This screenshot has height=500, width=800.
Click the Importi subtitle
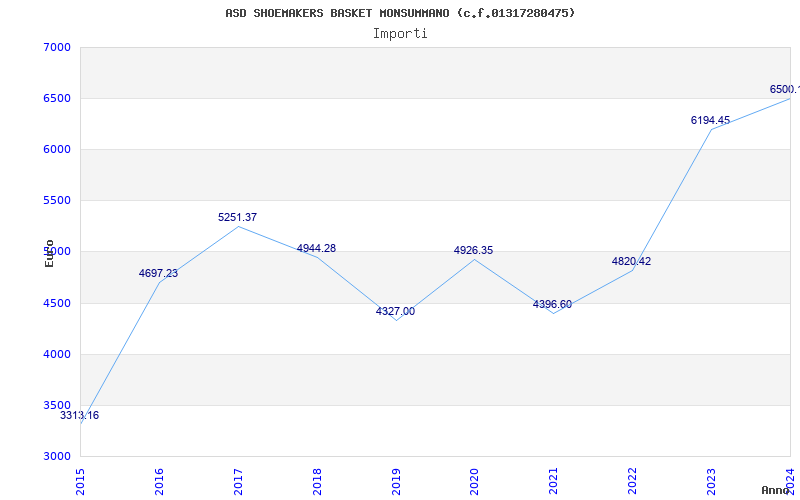pyautogui.click(x=400, y=34)
